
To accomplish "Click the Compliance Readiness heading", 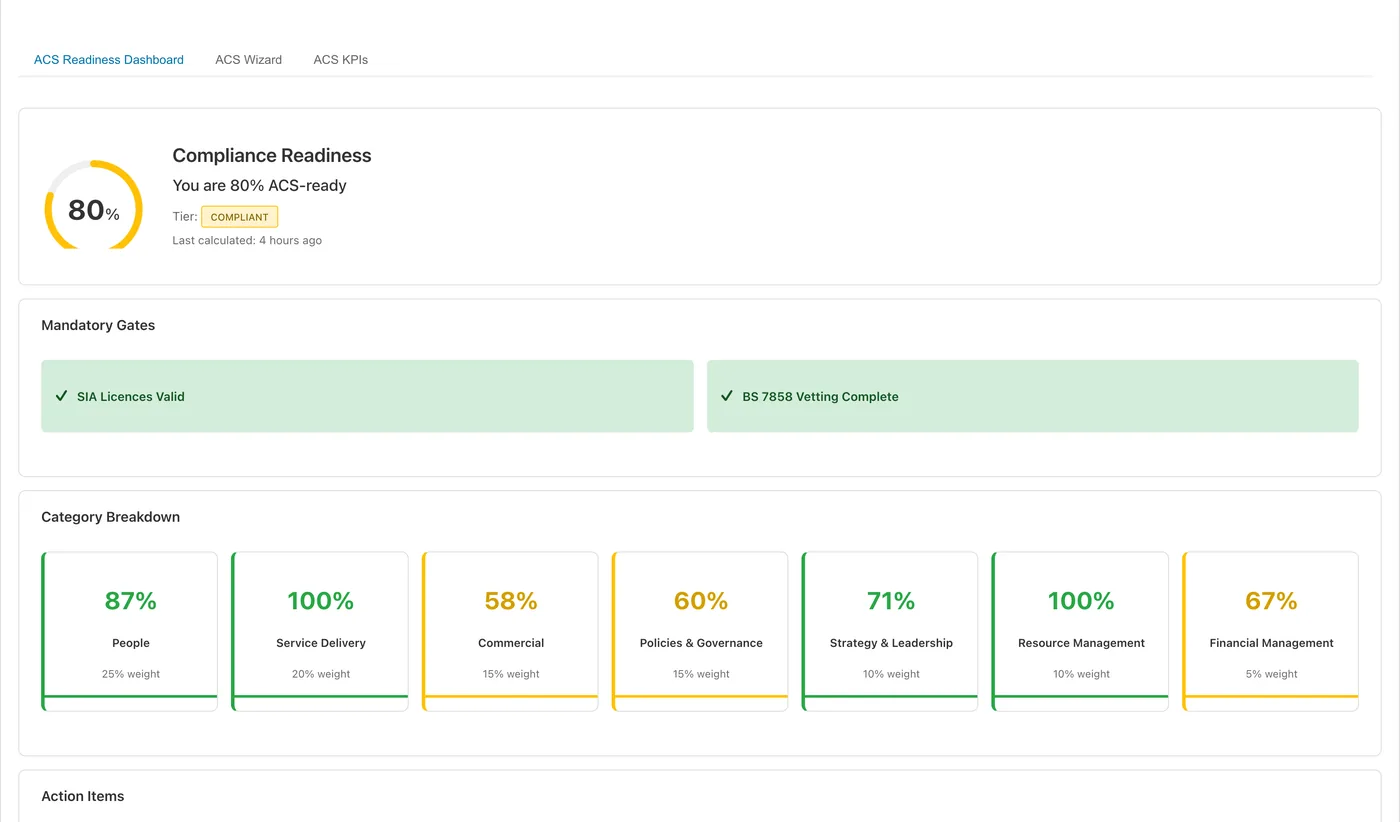I will 272,156.
